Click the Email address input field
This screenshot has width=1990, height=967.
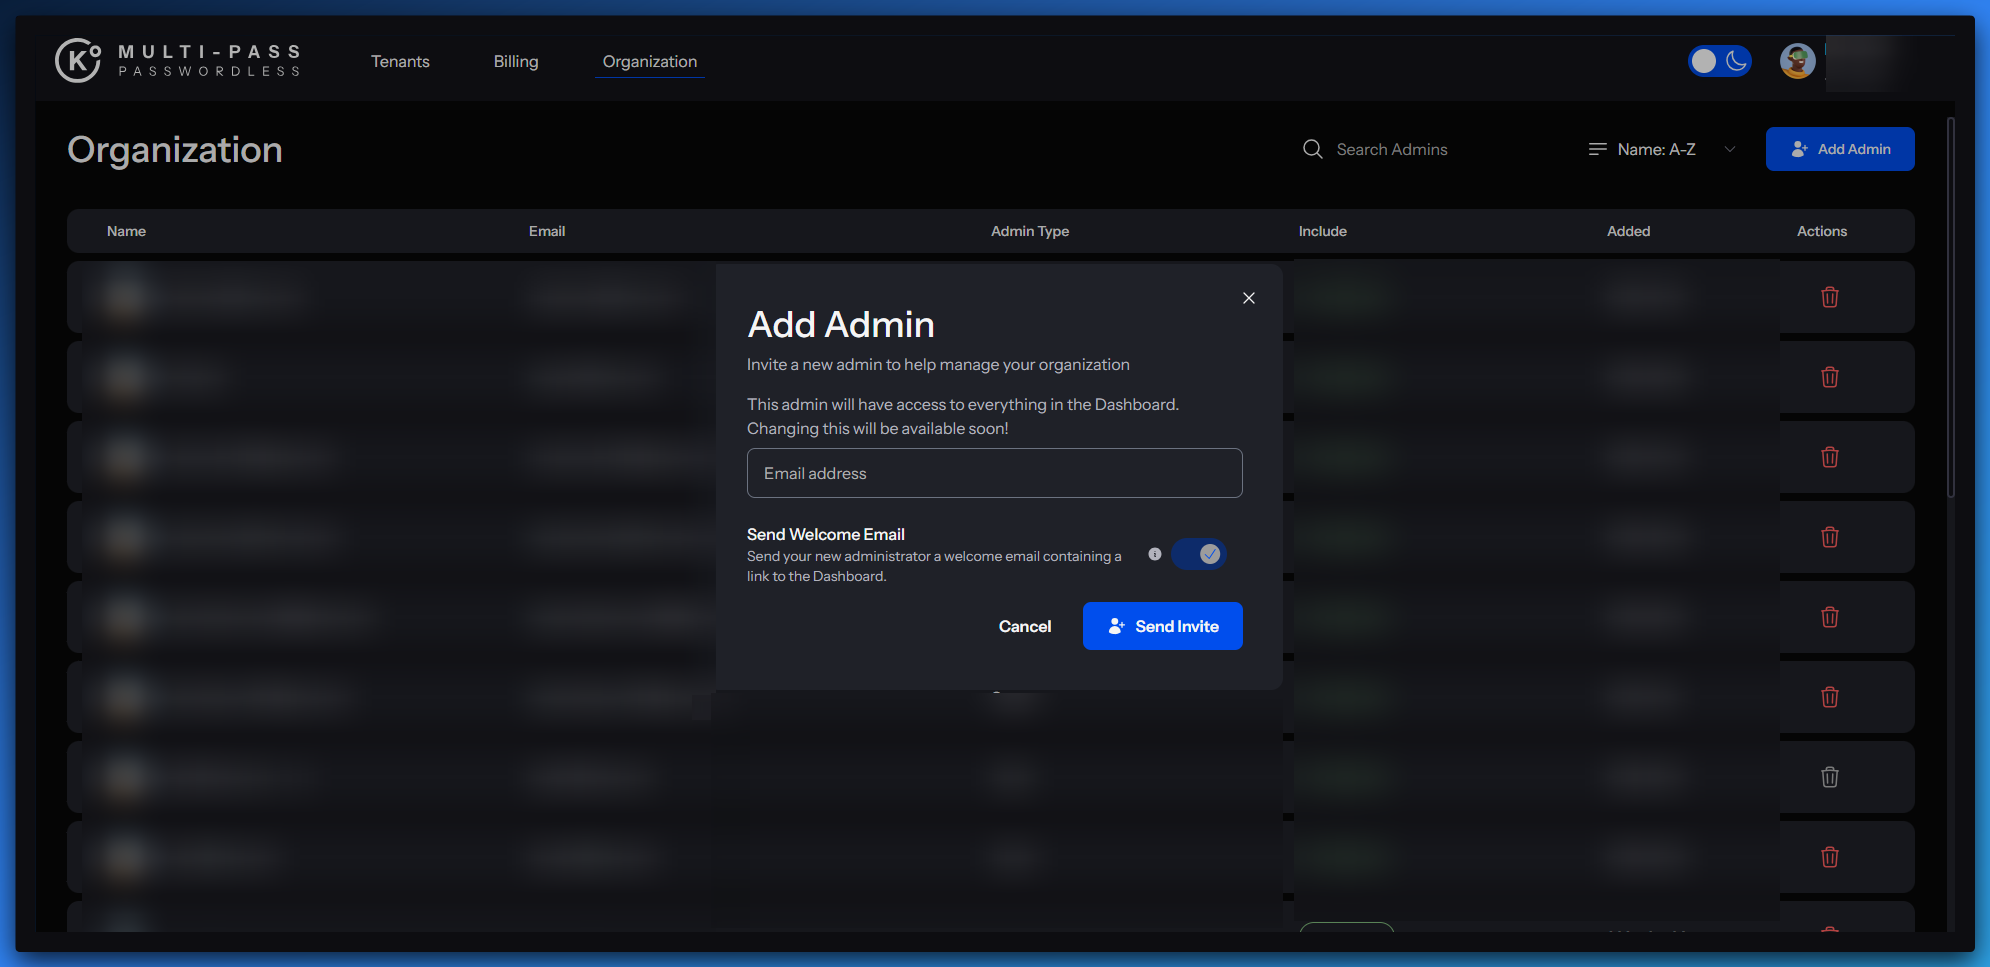[994, 473]
